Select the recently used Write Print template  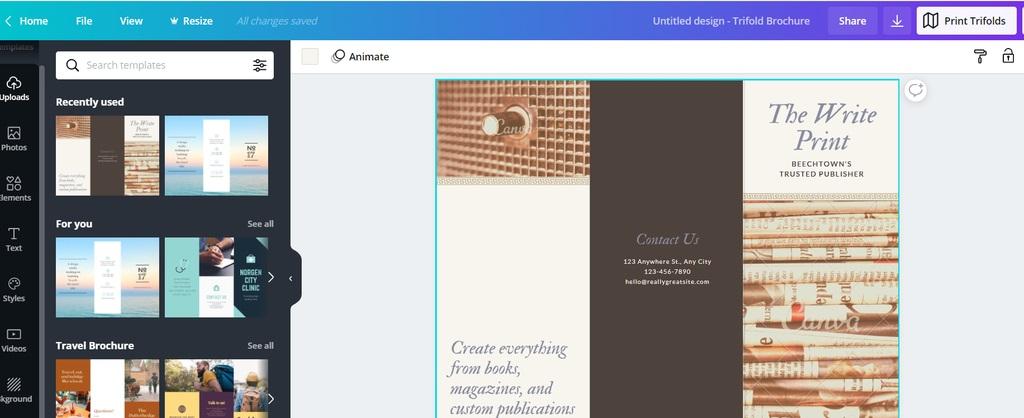coord(107,155)
